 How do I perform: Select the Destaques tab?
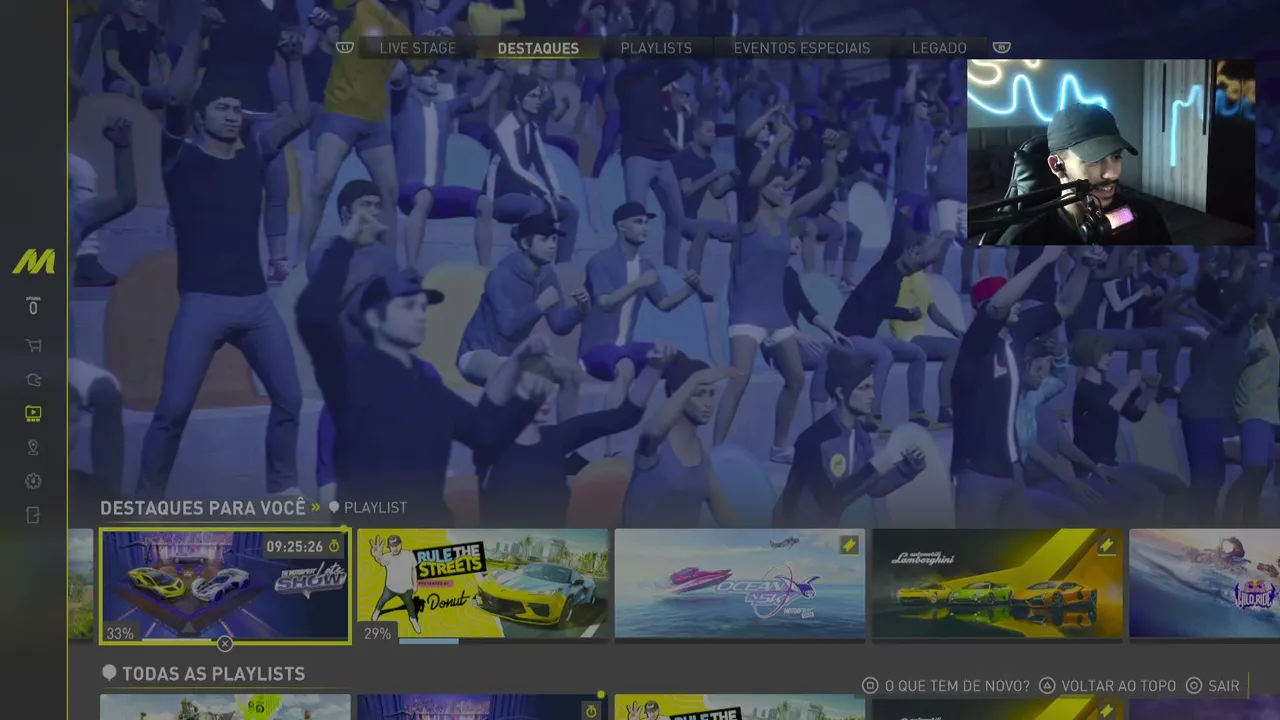538,48
